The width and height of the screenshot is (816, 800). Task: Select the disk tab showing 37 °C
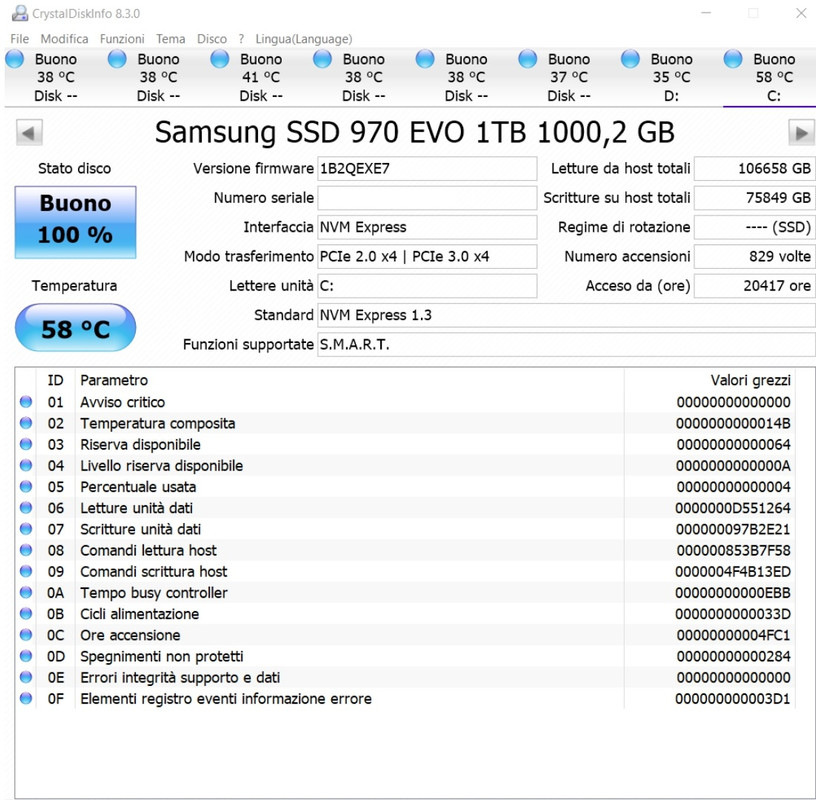[x=568, y=77]
